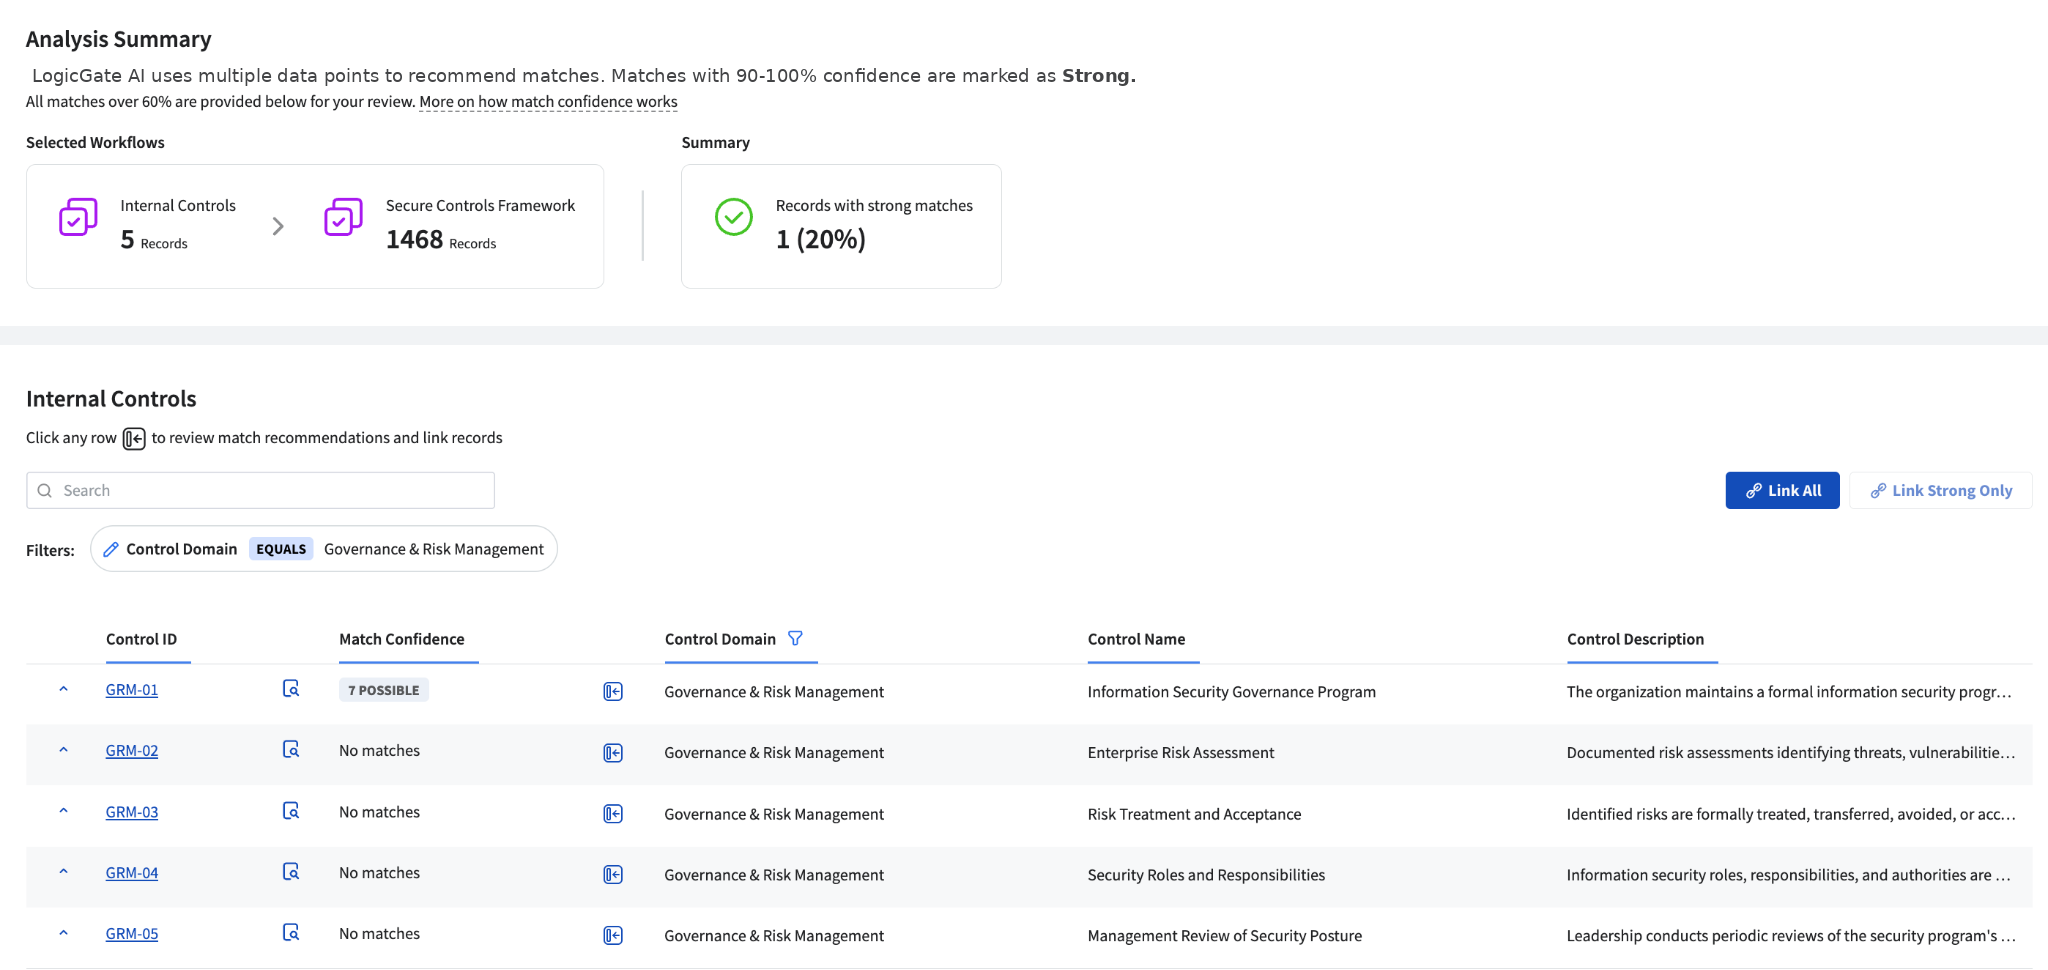
Task: Collapse the GRM-05 row chevron
Action: 63,933
